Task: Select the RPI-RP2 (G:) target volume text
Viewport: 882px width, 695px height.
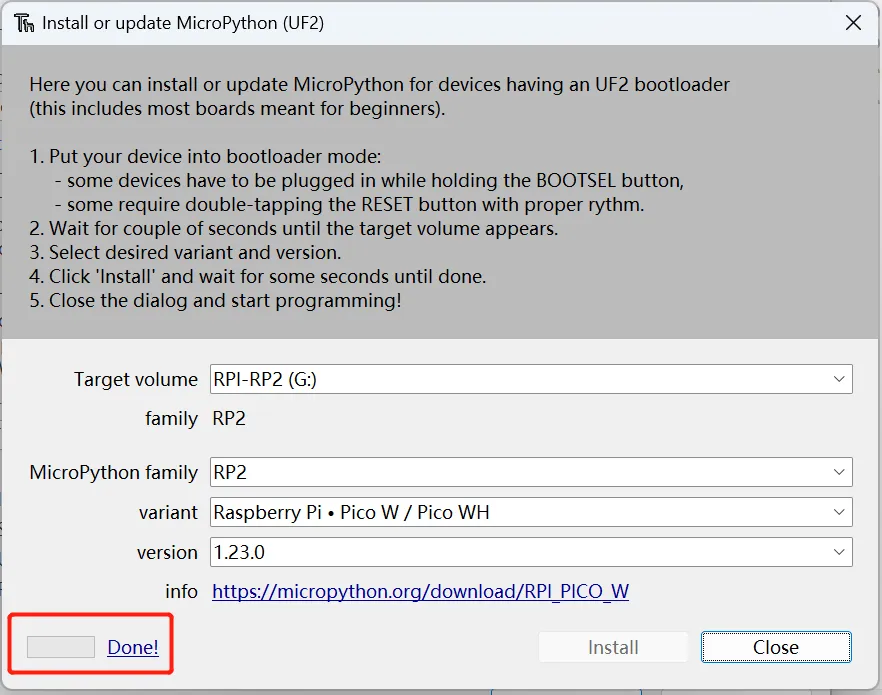Action: point(265,379)
